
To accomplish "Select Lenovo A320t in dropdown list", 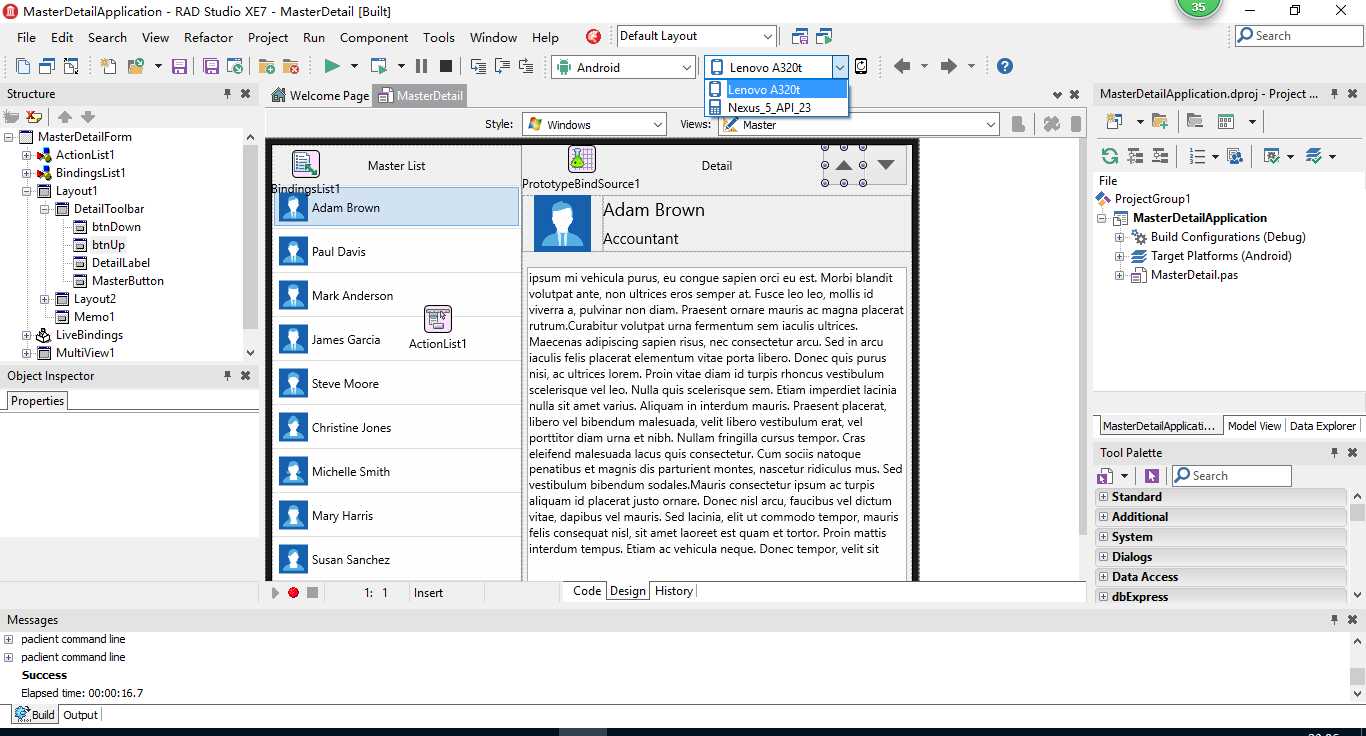I will 776,89.
